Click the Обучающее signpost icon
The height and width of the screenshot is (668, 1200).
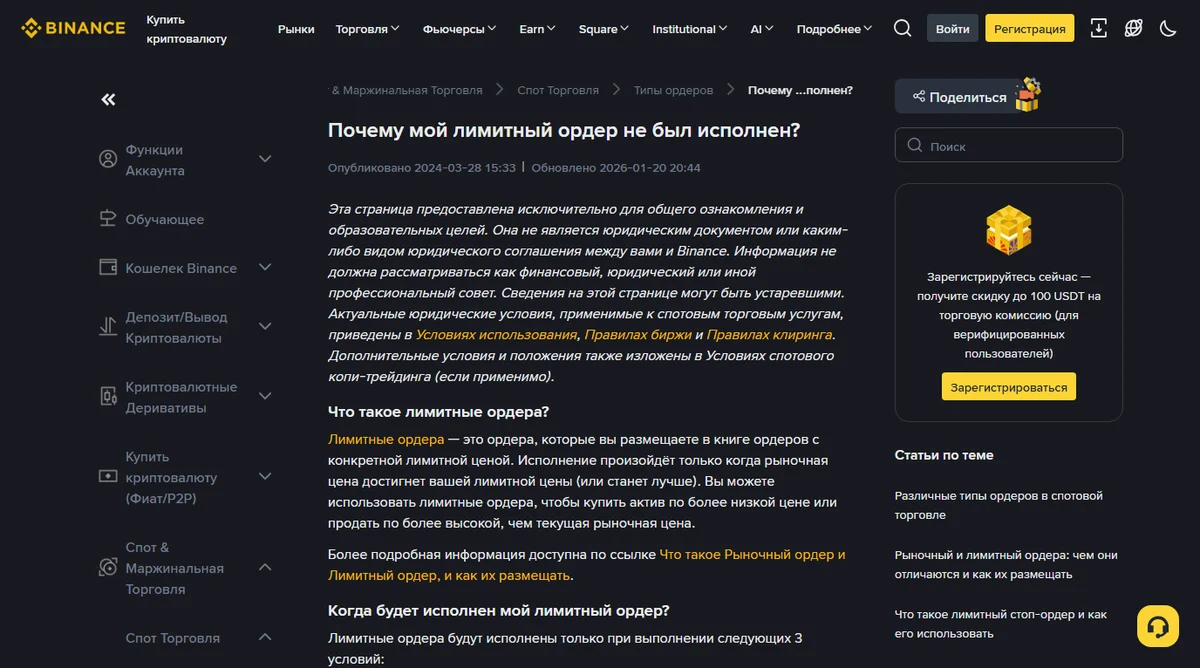click(x=108, y=218)
